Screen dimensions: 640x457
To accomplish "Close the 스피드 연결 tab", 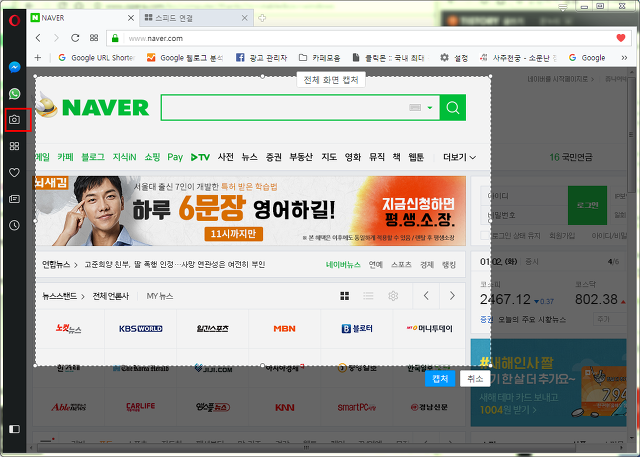I will click(x=244, y=18).
